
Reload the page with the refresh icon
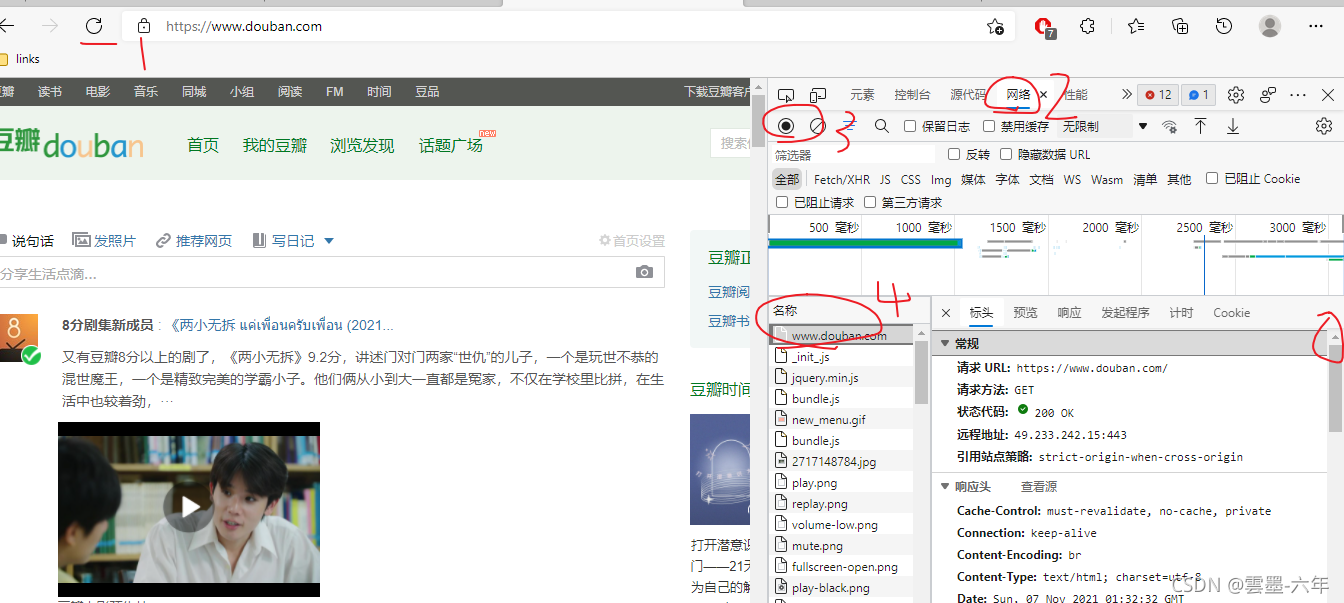tap(94, 26)
